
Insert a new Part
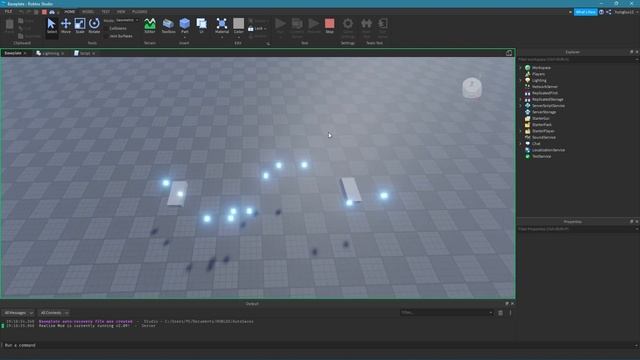click(184, 26)
